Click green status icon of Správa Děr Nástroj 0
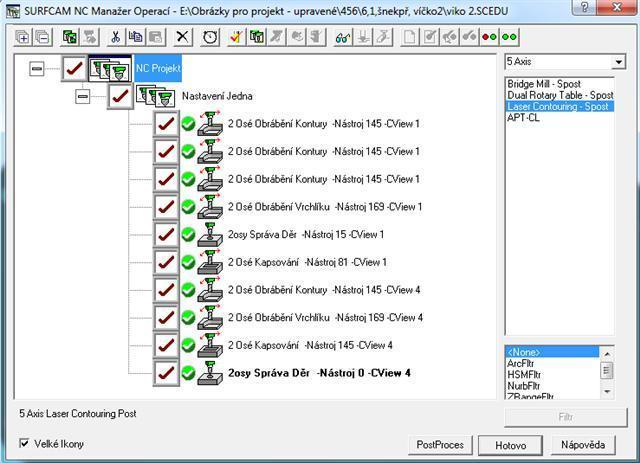The image size is (640, 463). pos(188,373)
